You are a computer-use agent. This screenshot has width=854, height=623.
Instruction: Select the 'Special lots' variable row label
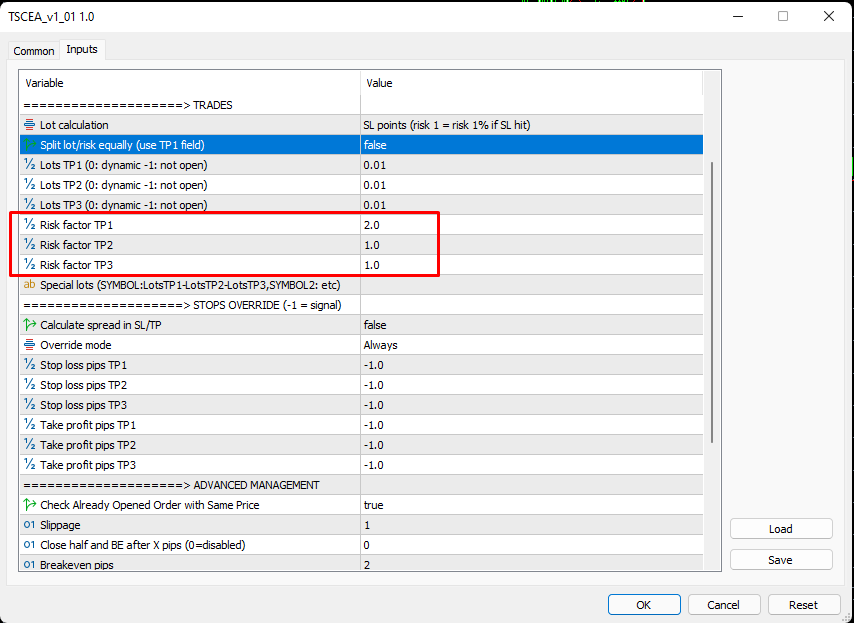coord(190,285)
